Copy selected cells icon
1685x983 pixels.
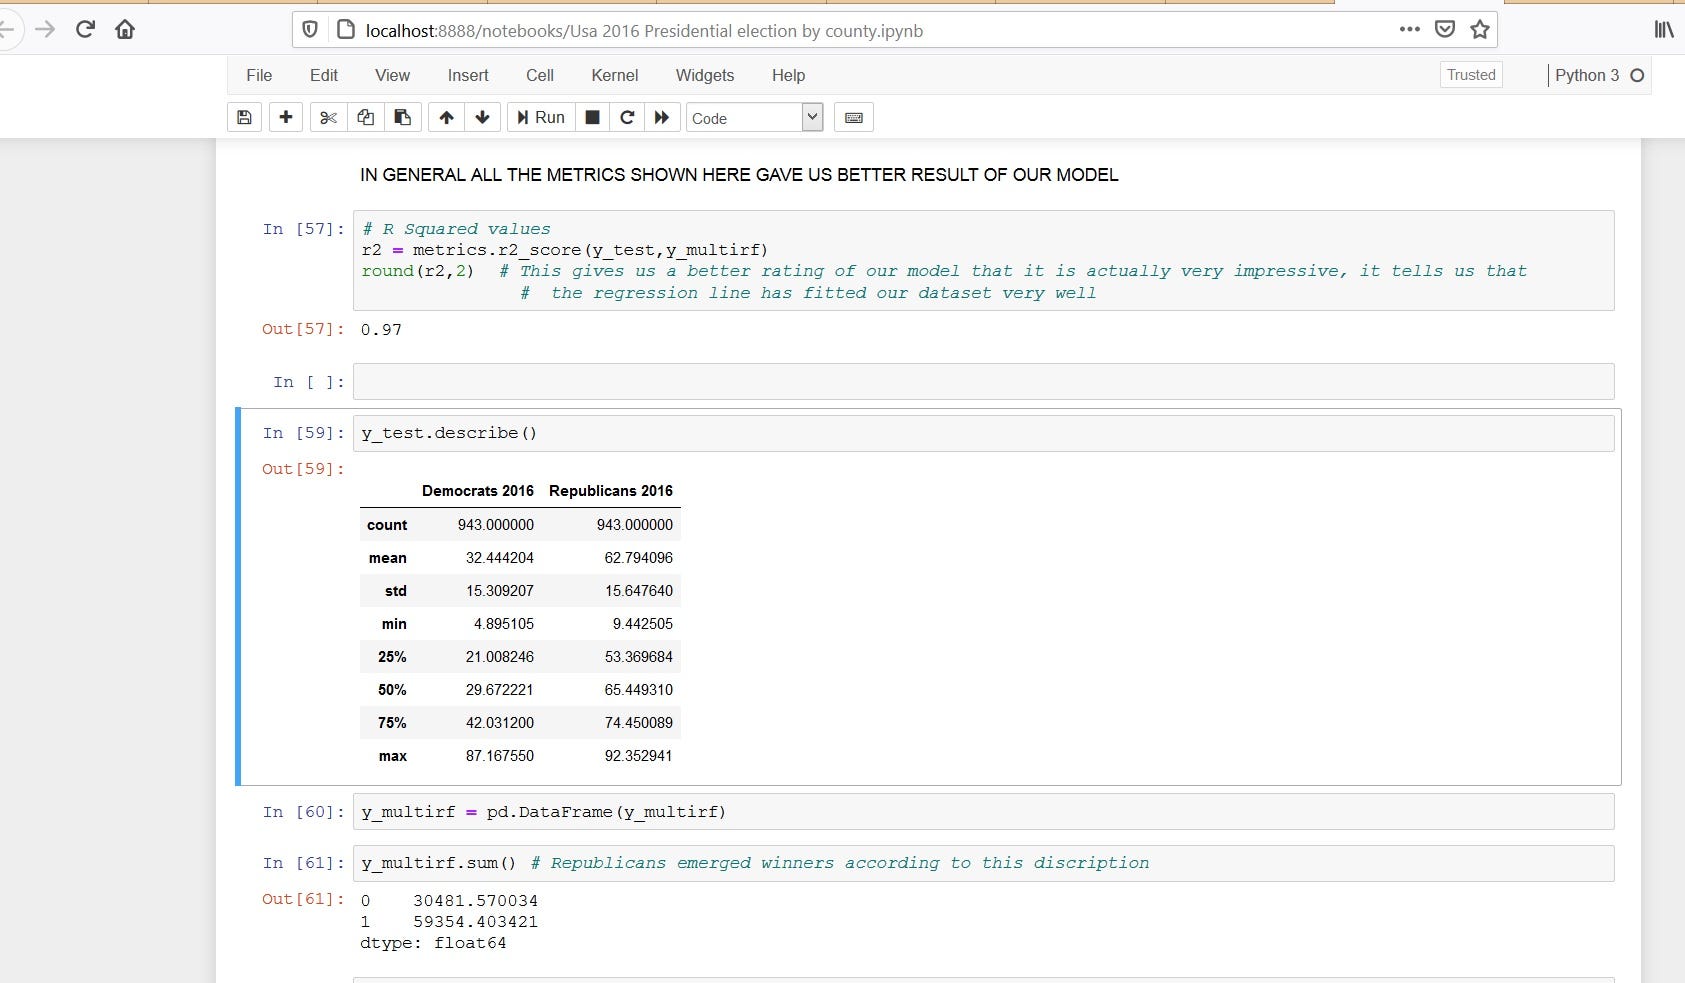click(x=366, y=117)
